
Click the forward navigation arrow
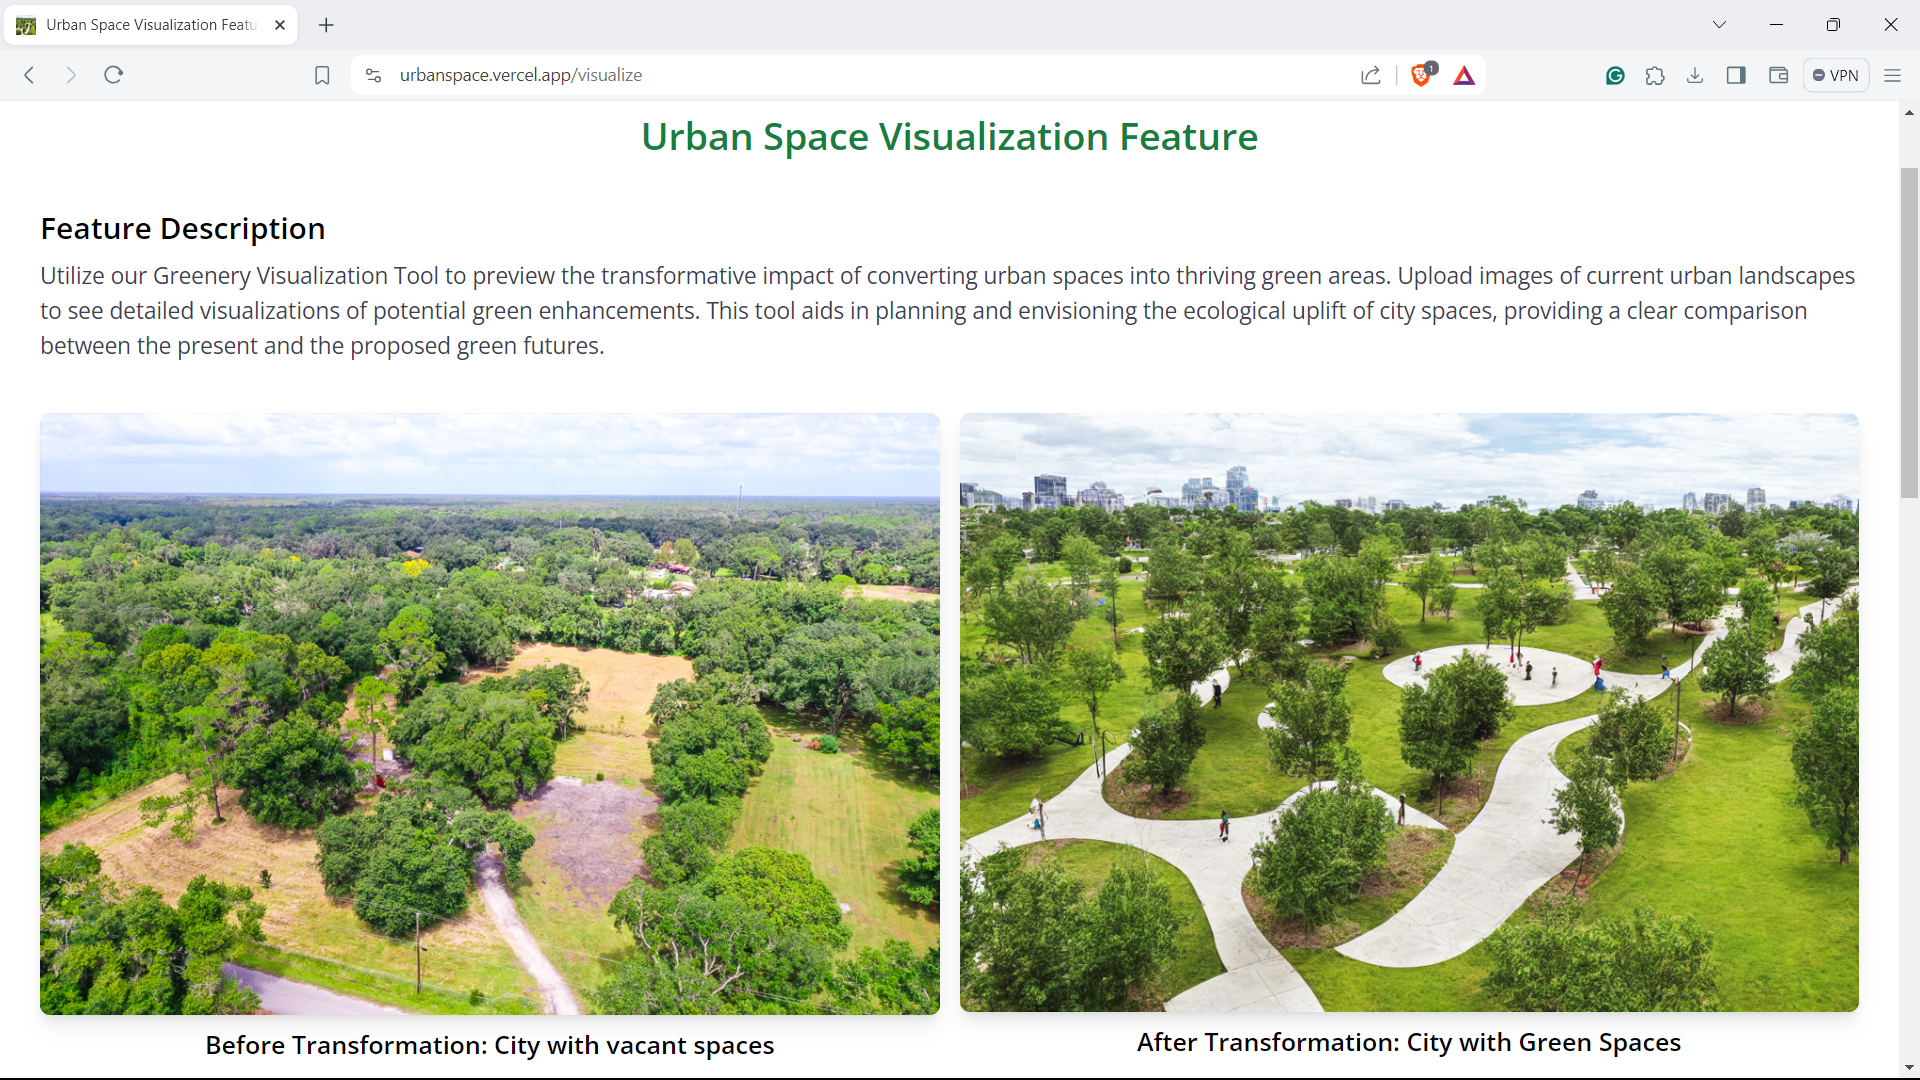(x=70, y=75)
